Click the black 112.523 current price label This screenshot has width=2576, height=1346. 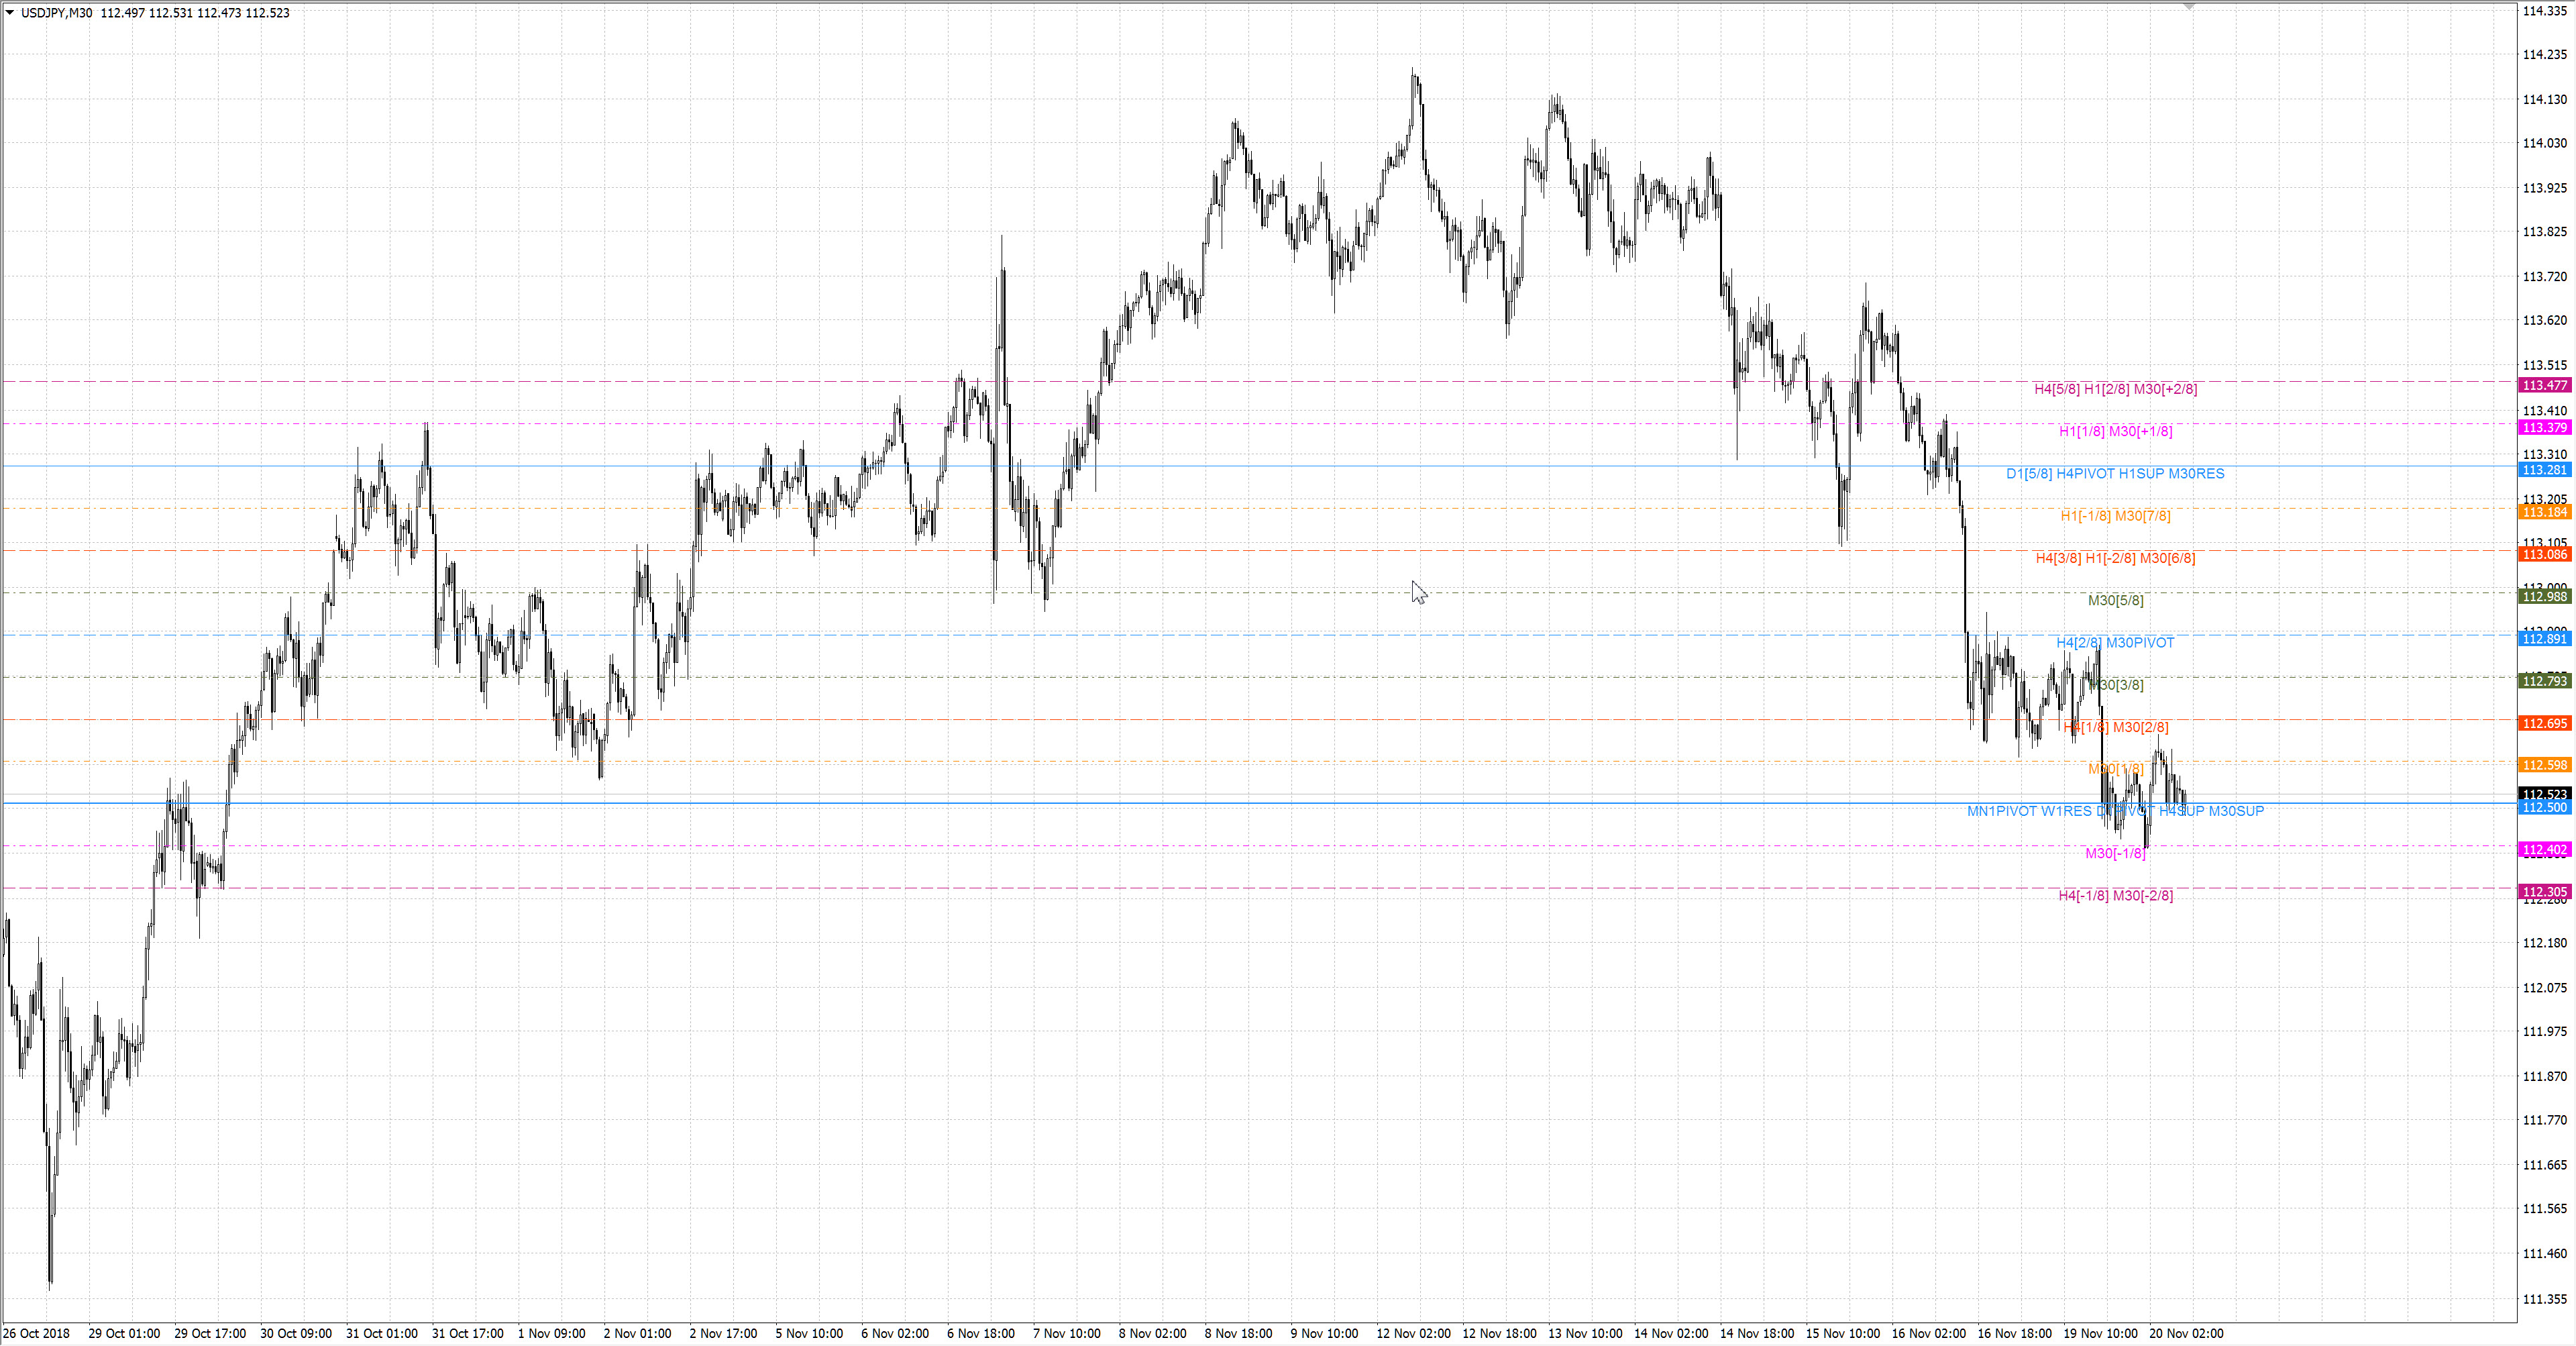click(2544, 794)
